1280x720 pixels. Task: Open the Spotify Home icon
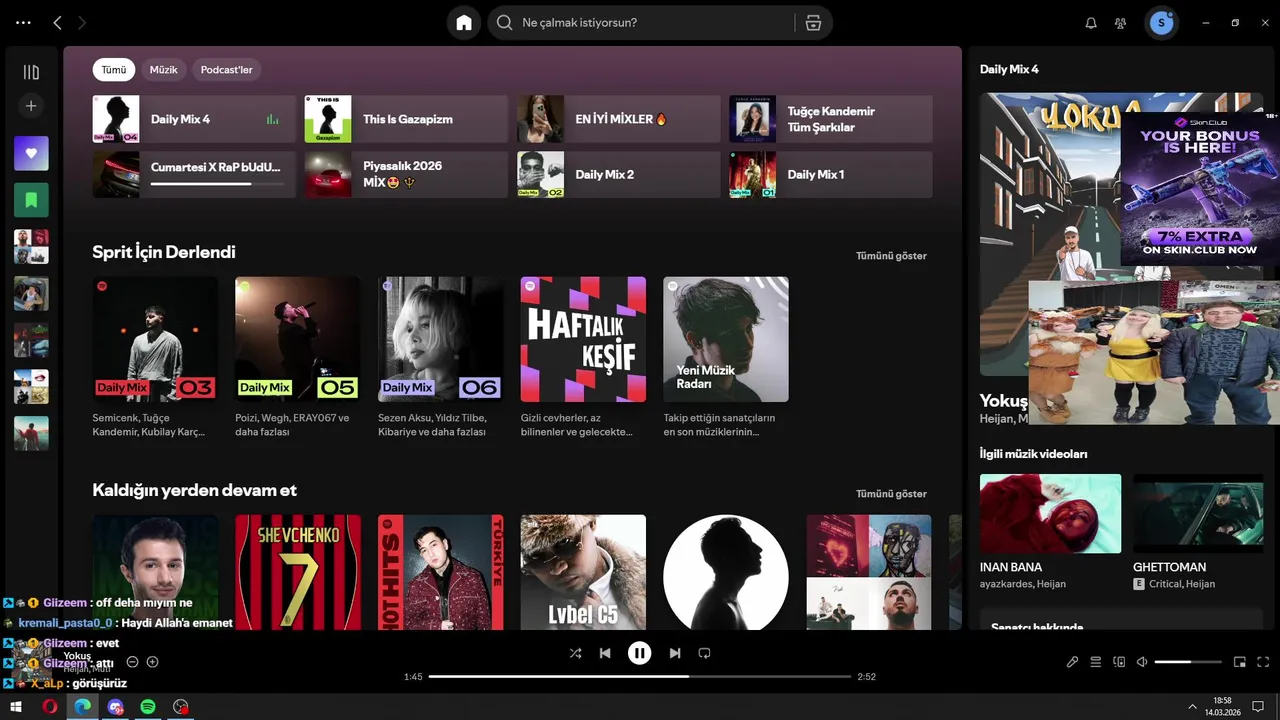coord(464,23)
